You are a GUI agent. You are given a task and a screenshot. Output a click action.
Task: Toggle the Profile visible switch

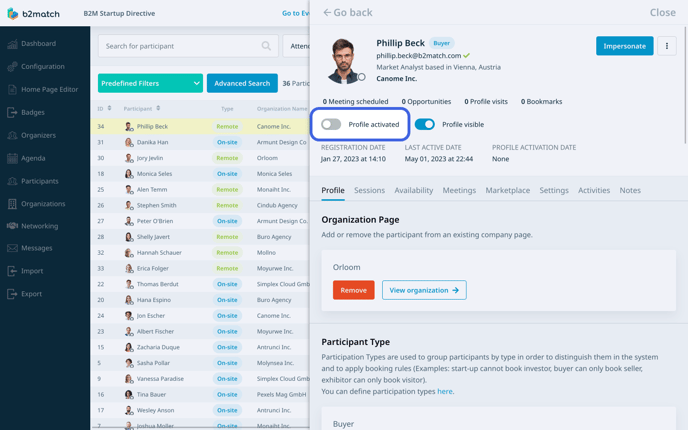pyautogui.click(x=424, y=124)
